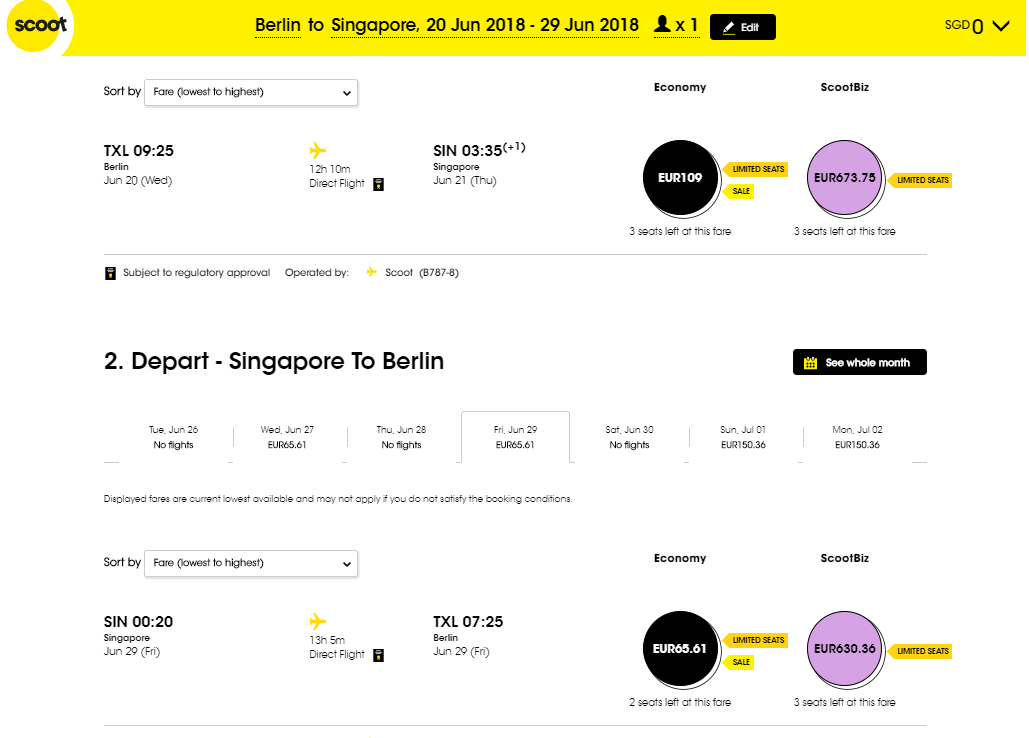
Task: Select the Sat, Jun 30 date tab
Action: point(629,437)
